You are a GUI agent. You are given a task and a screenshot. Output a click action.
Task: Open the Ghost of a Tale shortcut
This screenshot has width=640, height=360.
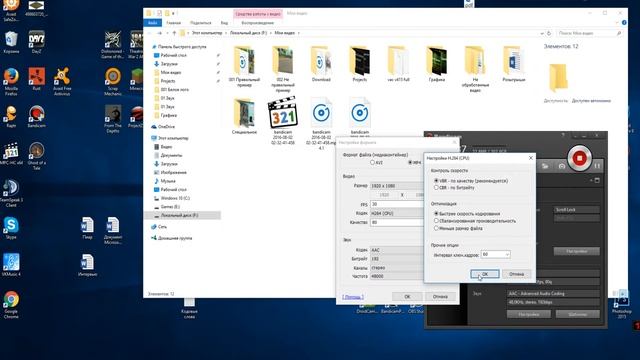36,156
